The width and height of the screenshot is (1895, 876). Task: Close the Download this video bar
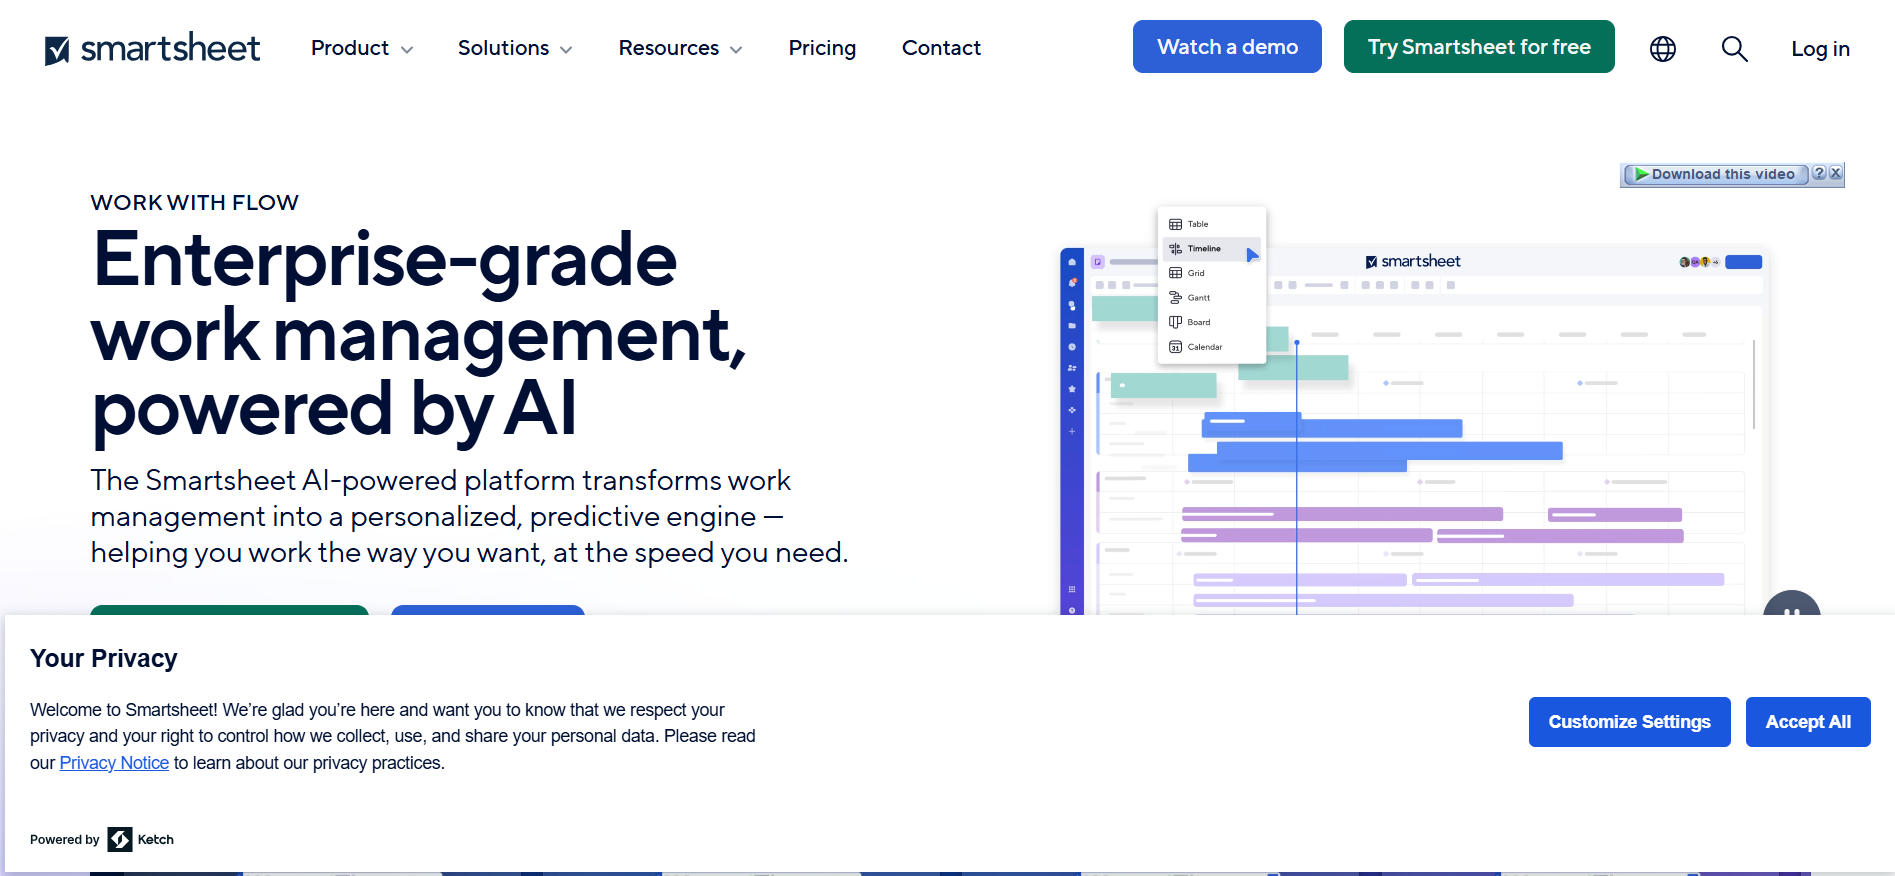[x=1836, y=173]
